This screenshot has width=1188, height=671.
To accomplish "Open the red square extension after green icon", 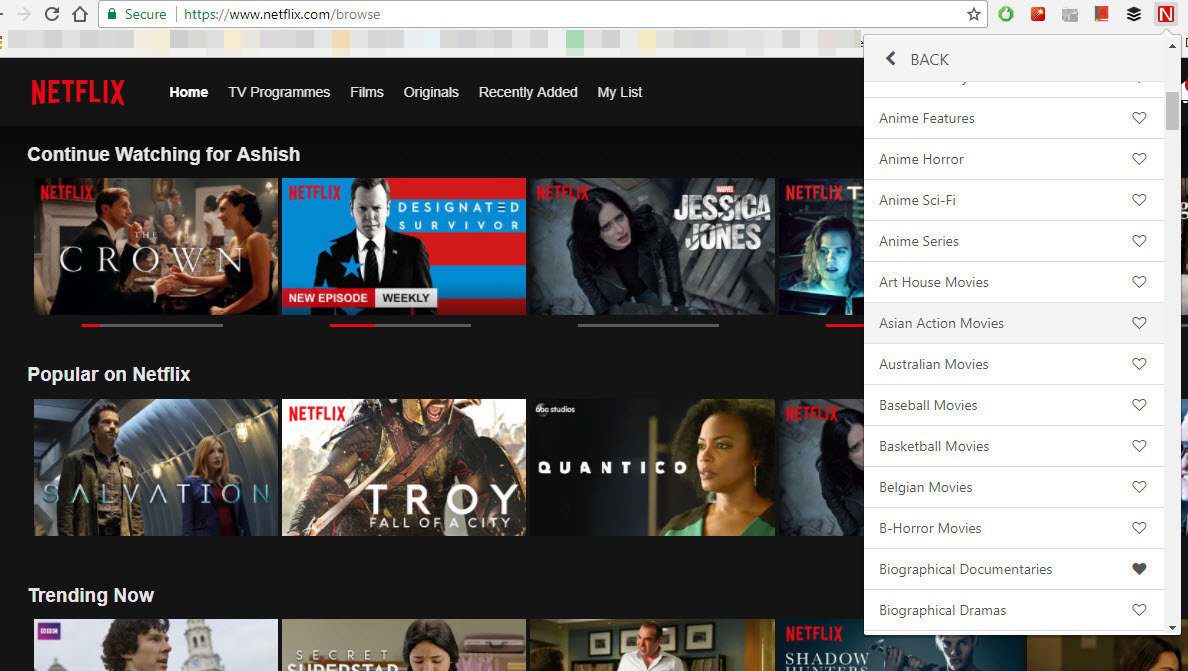I will click(x=1037, y=14).
